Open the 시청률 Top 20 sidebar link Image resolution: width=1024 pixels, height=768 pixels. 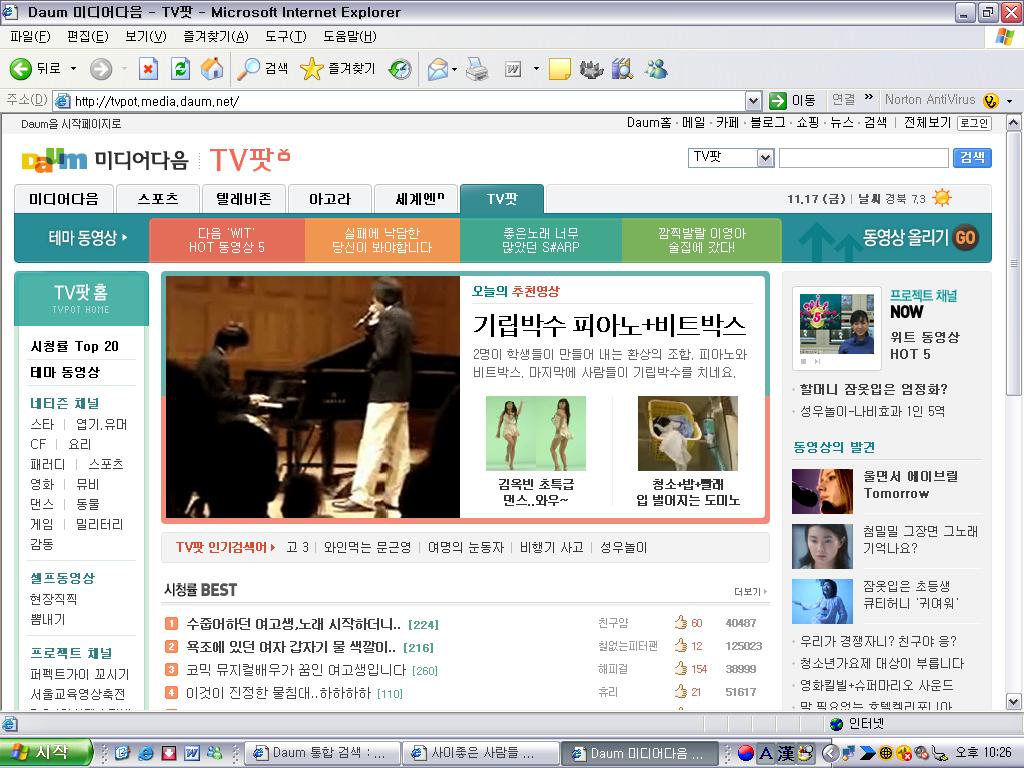point(74,346)
